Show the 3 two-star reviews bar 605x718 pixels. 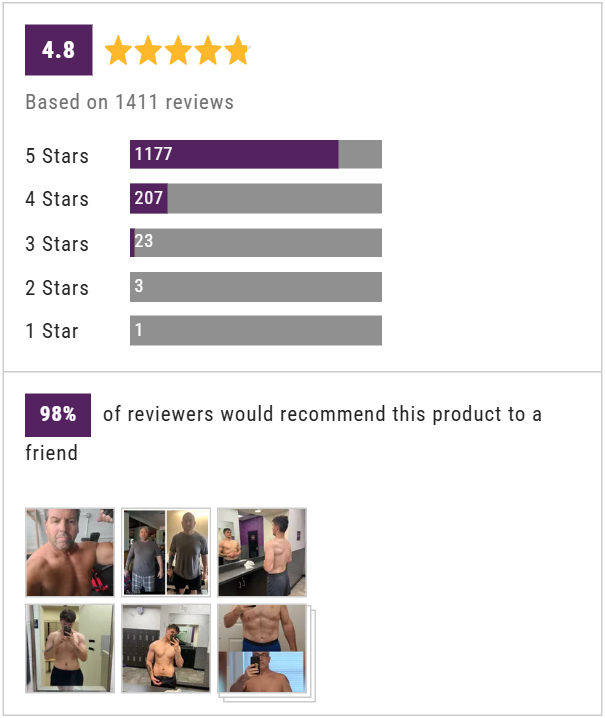coord(256,287)
